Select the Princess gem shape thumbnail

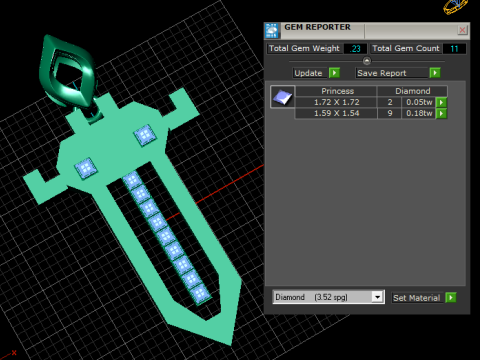coord(282,97)
